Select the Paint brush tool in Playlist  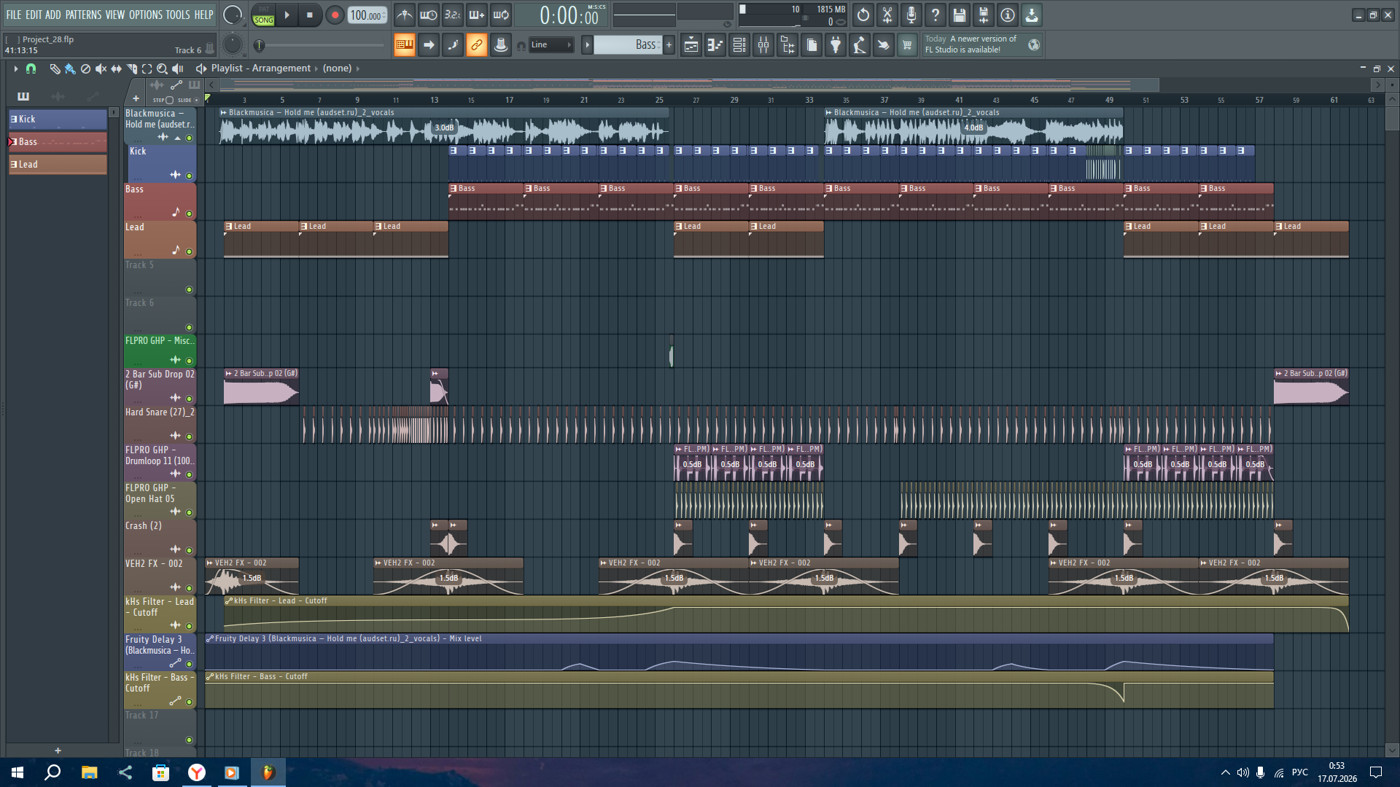click(x=70, y=69)
